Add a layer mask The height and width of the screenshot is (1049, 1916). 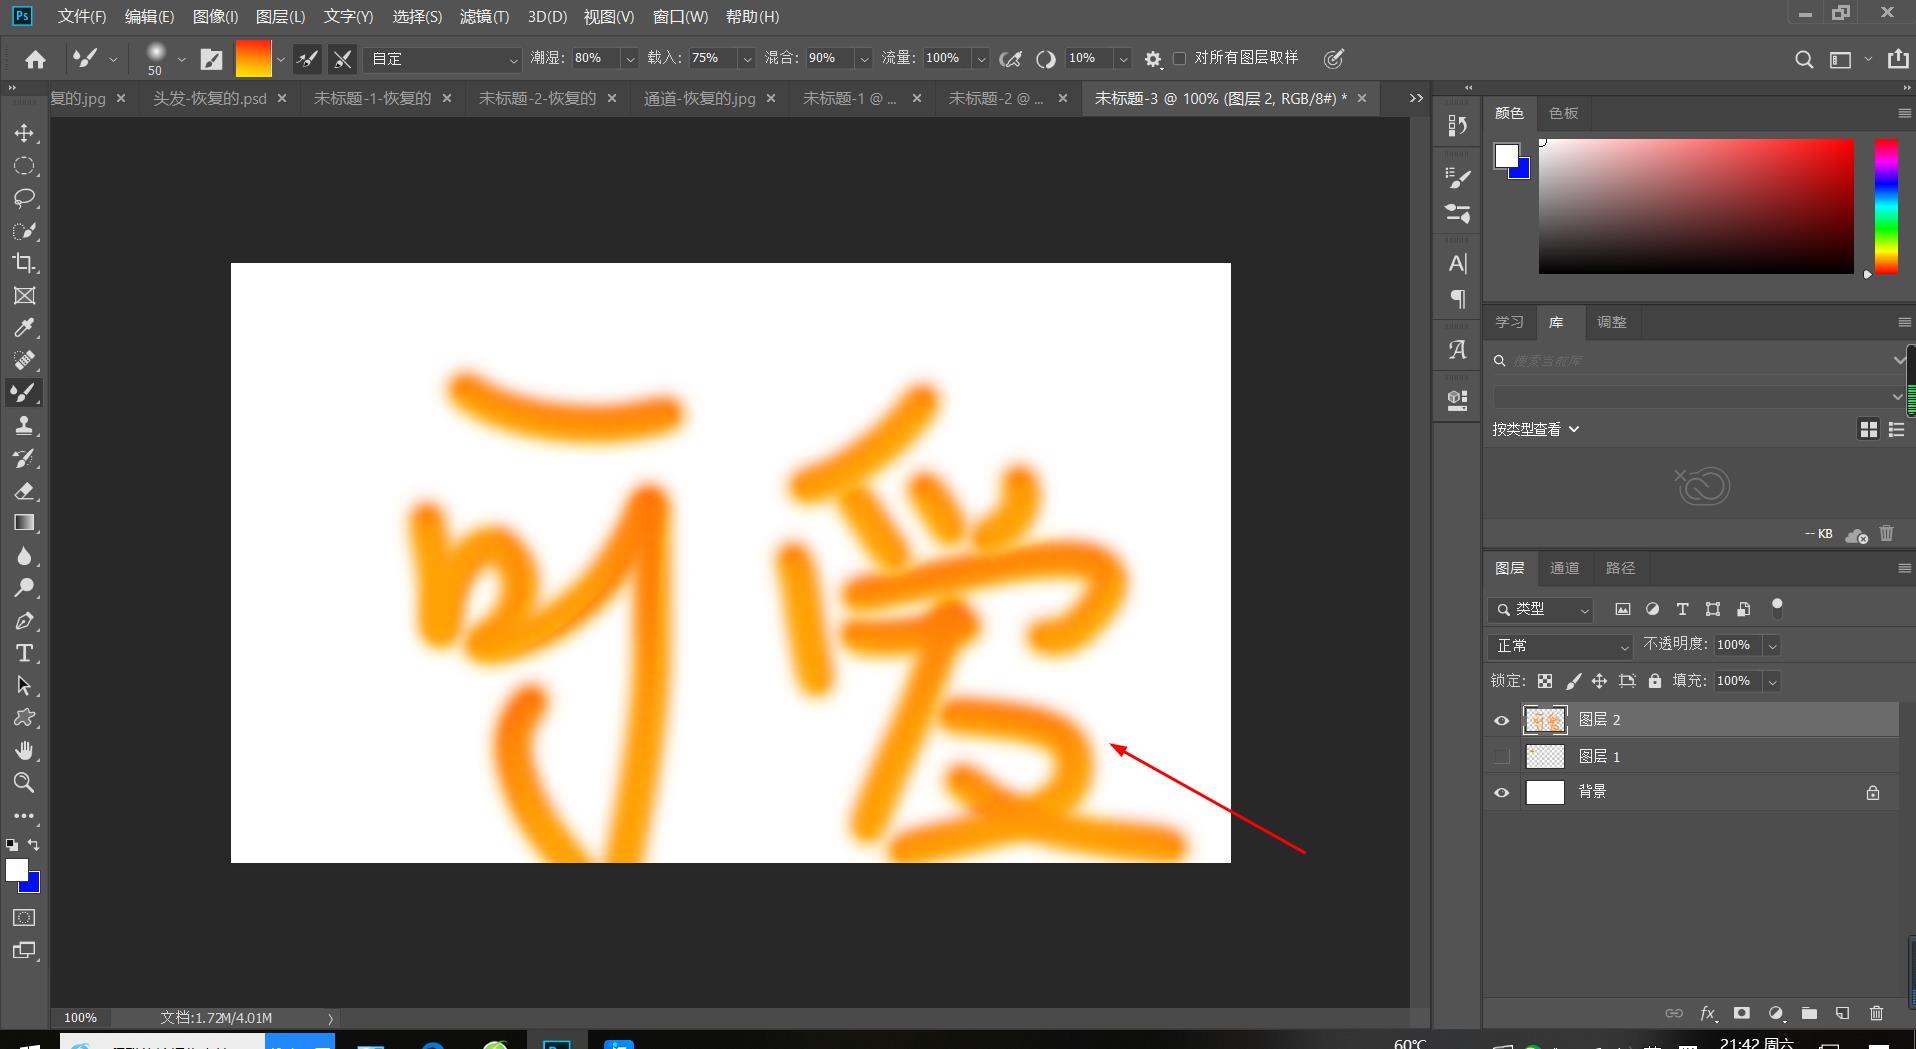[1742, 1013]
